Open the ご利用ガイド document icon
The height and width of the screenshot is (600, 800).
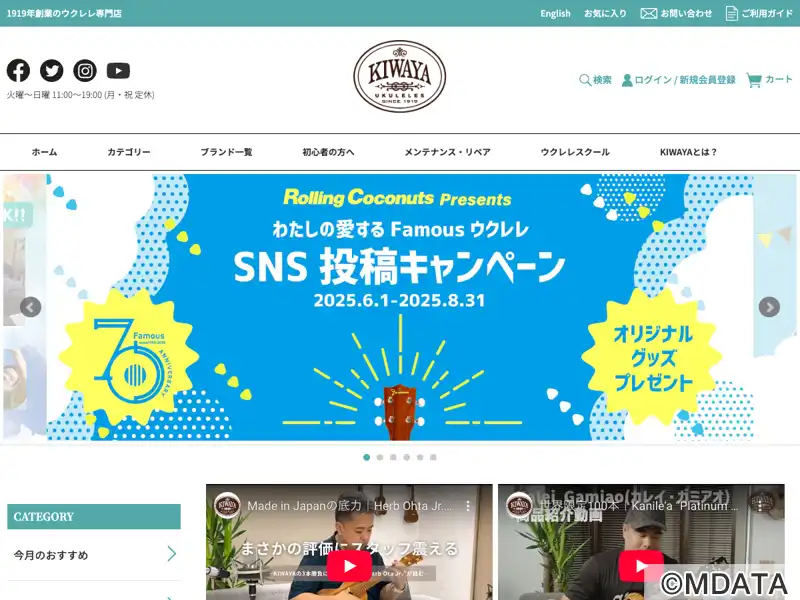tap(732, 13)
